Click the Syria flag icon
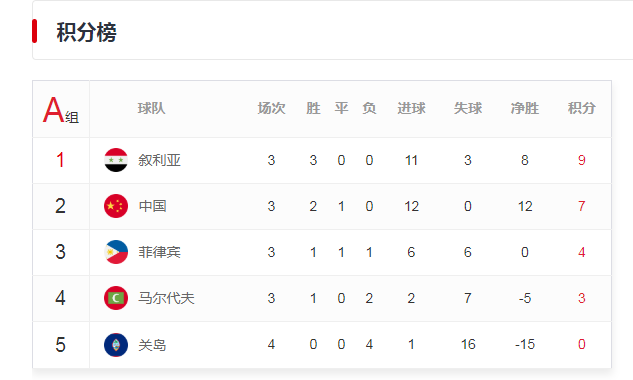Image resolution: width=633 pixels, height=380 pixels. click(x=116, y=160)
